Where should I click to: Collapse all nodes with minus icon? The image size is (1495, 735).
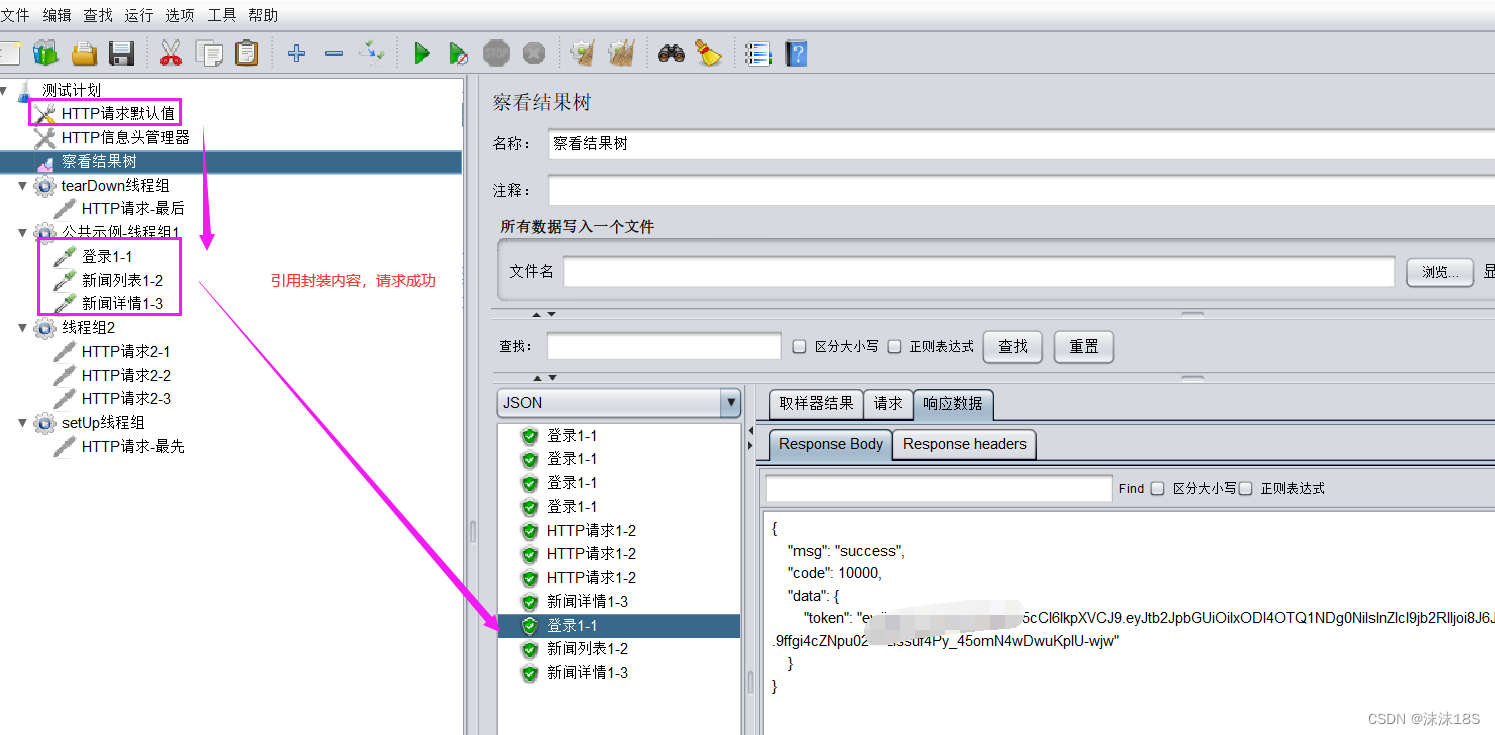[334, 53]
